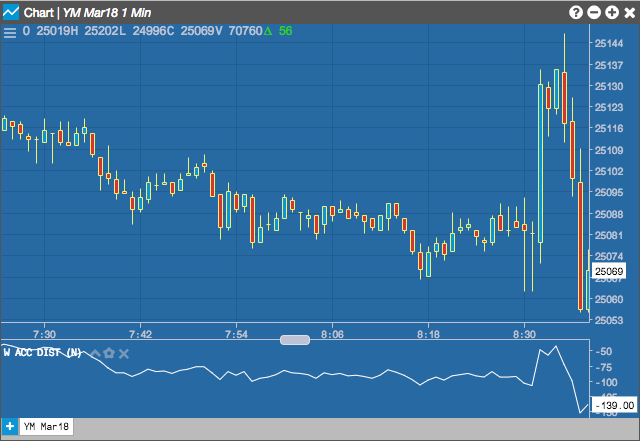Click the W ACC DIST (N) study label

pyautogui.click(x=42, y=352)
